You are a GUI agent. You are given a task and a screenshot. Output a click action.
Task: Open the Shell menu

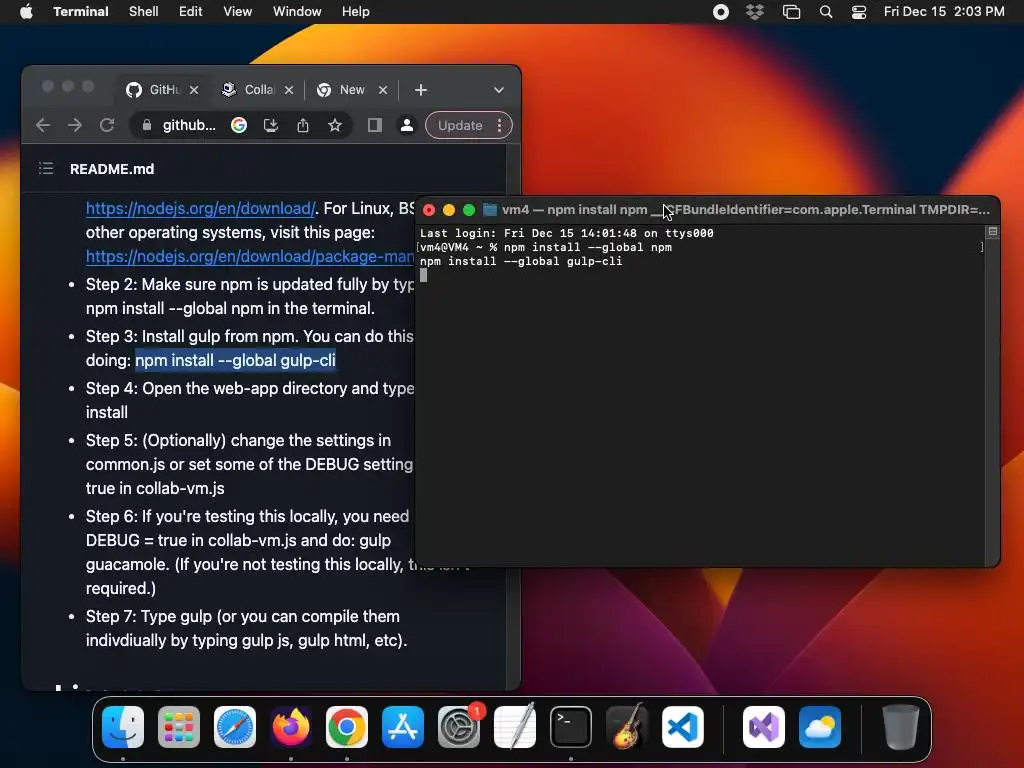pyautogui.click(x=144, y=12)
